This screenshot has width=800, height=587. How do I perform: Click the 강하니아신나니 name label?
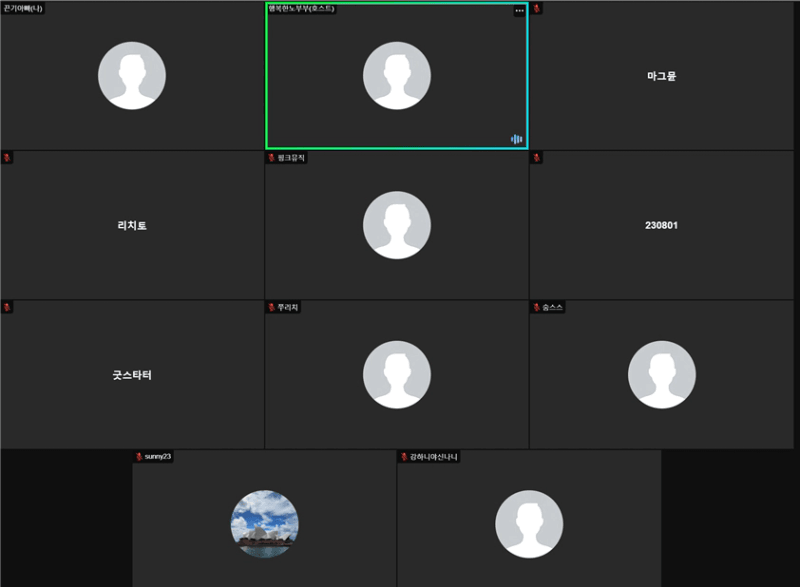(x=434, y=456)
